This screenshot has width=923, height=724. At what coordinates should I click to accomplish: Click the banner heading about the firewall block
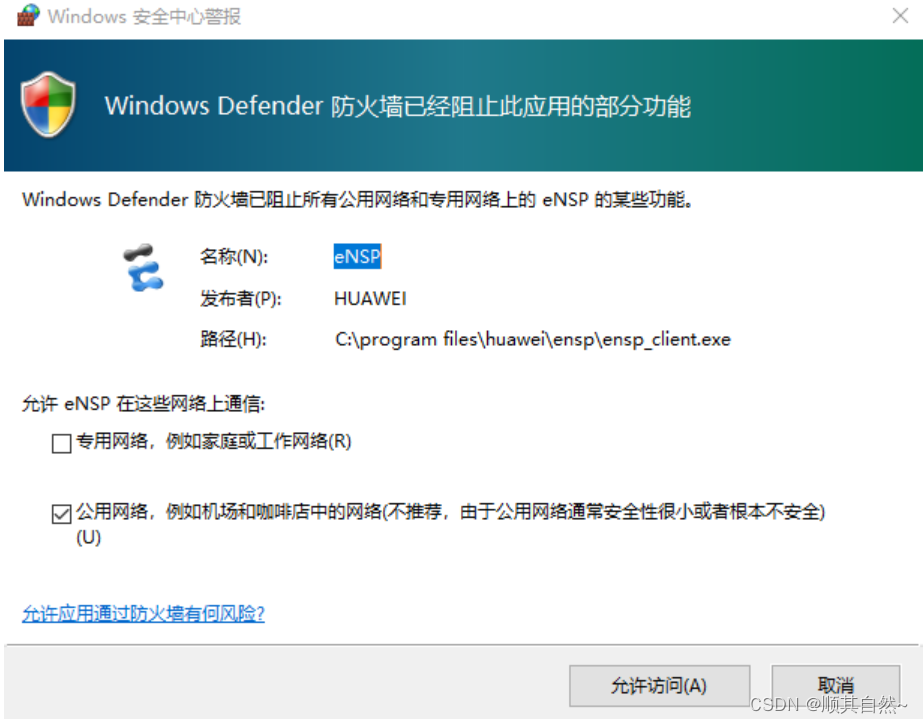tap(398, 106)
